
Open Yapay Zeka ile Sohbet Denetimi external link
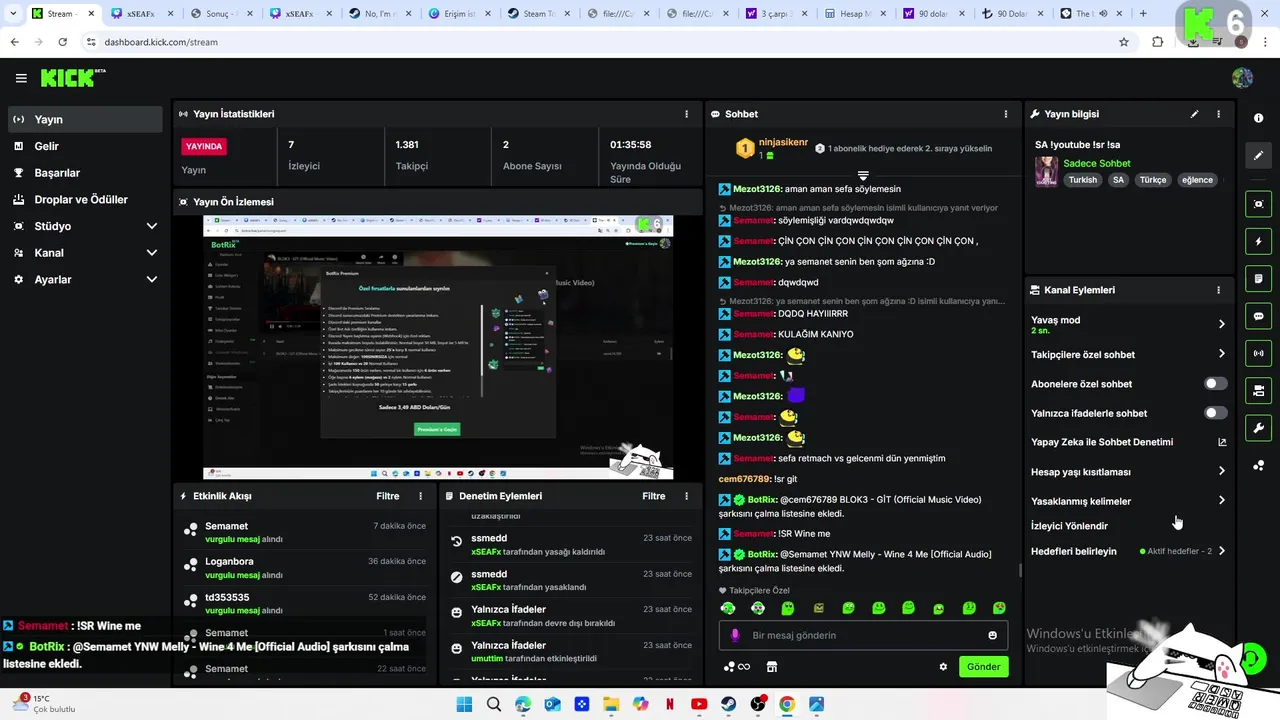(1221, 442)
